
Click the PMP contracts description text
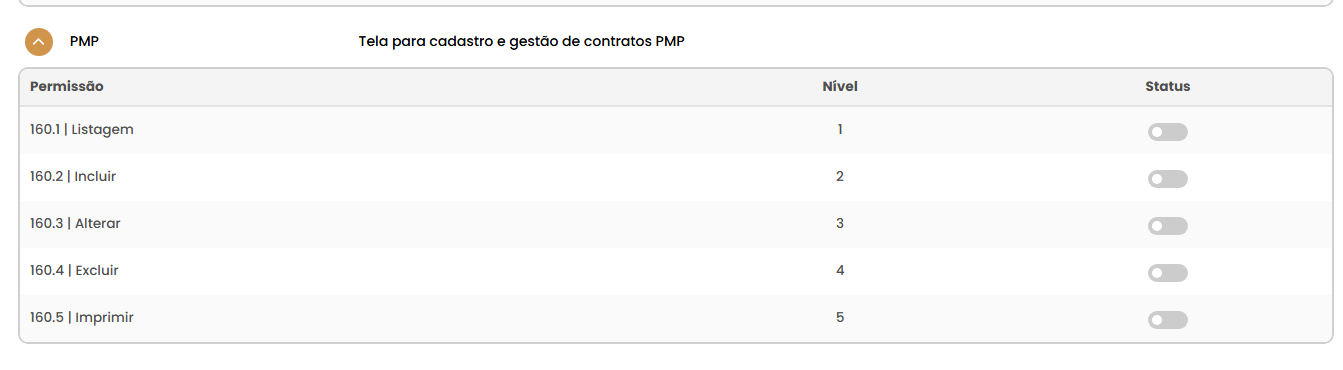pyautogui.click(x=522, y=41)
